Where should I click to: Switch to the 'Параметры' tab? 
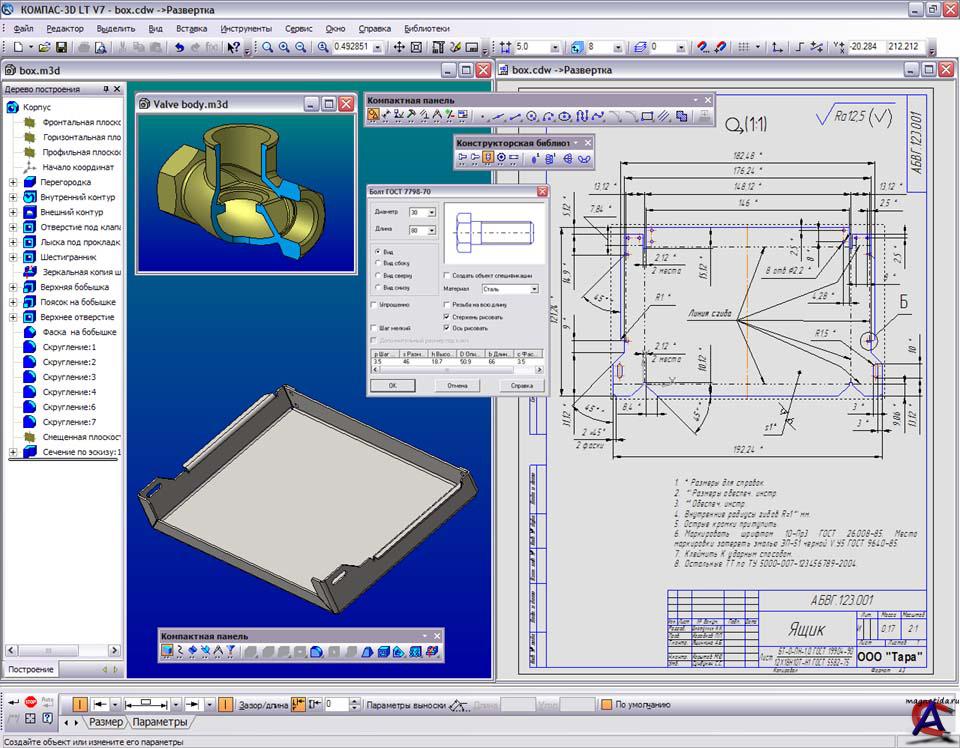(x=160, y=722)
